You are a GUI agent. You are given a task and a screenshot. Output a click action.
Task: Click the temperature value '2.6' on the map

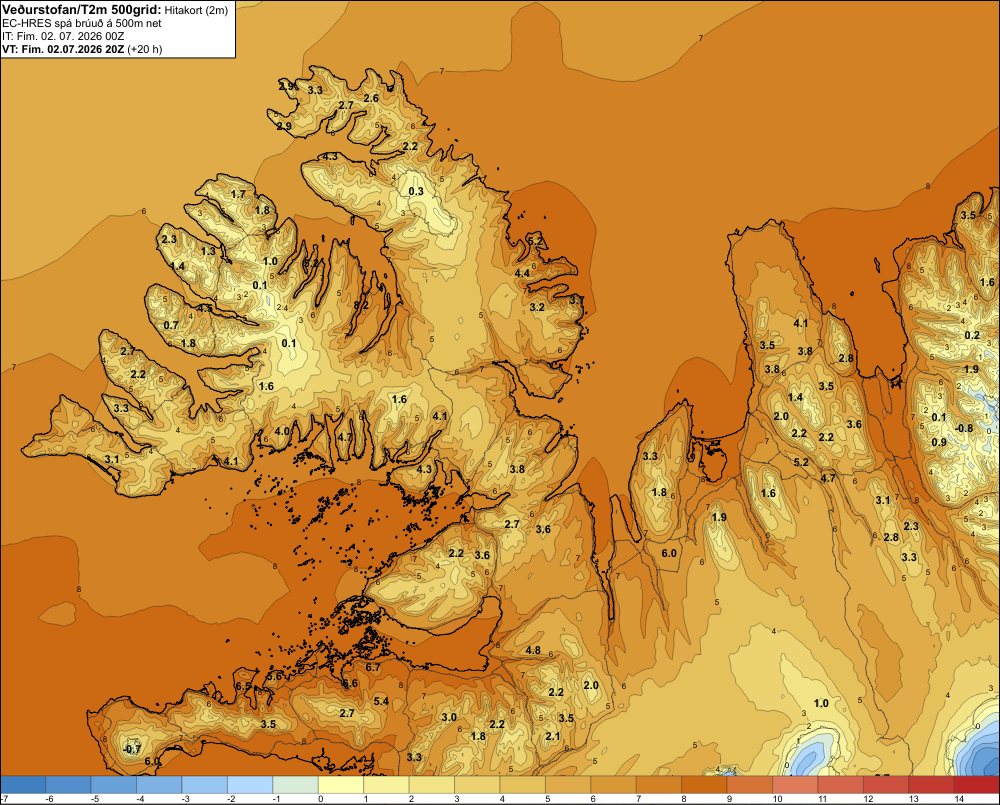coord(371,98)
